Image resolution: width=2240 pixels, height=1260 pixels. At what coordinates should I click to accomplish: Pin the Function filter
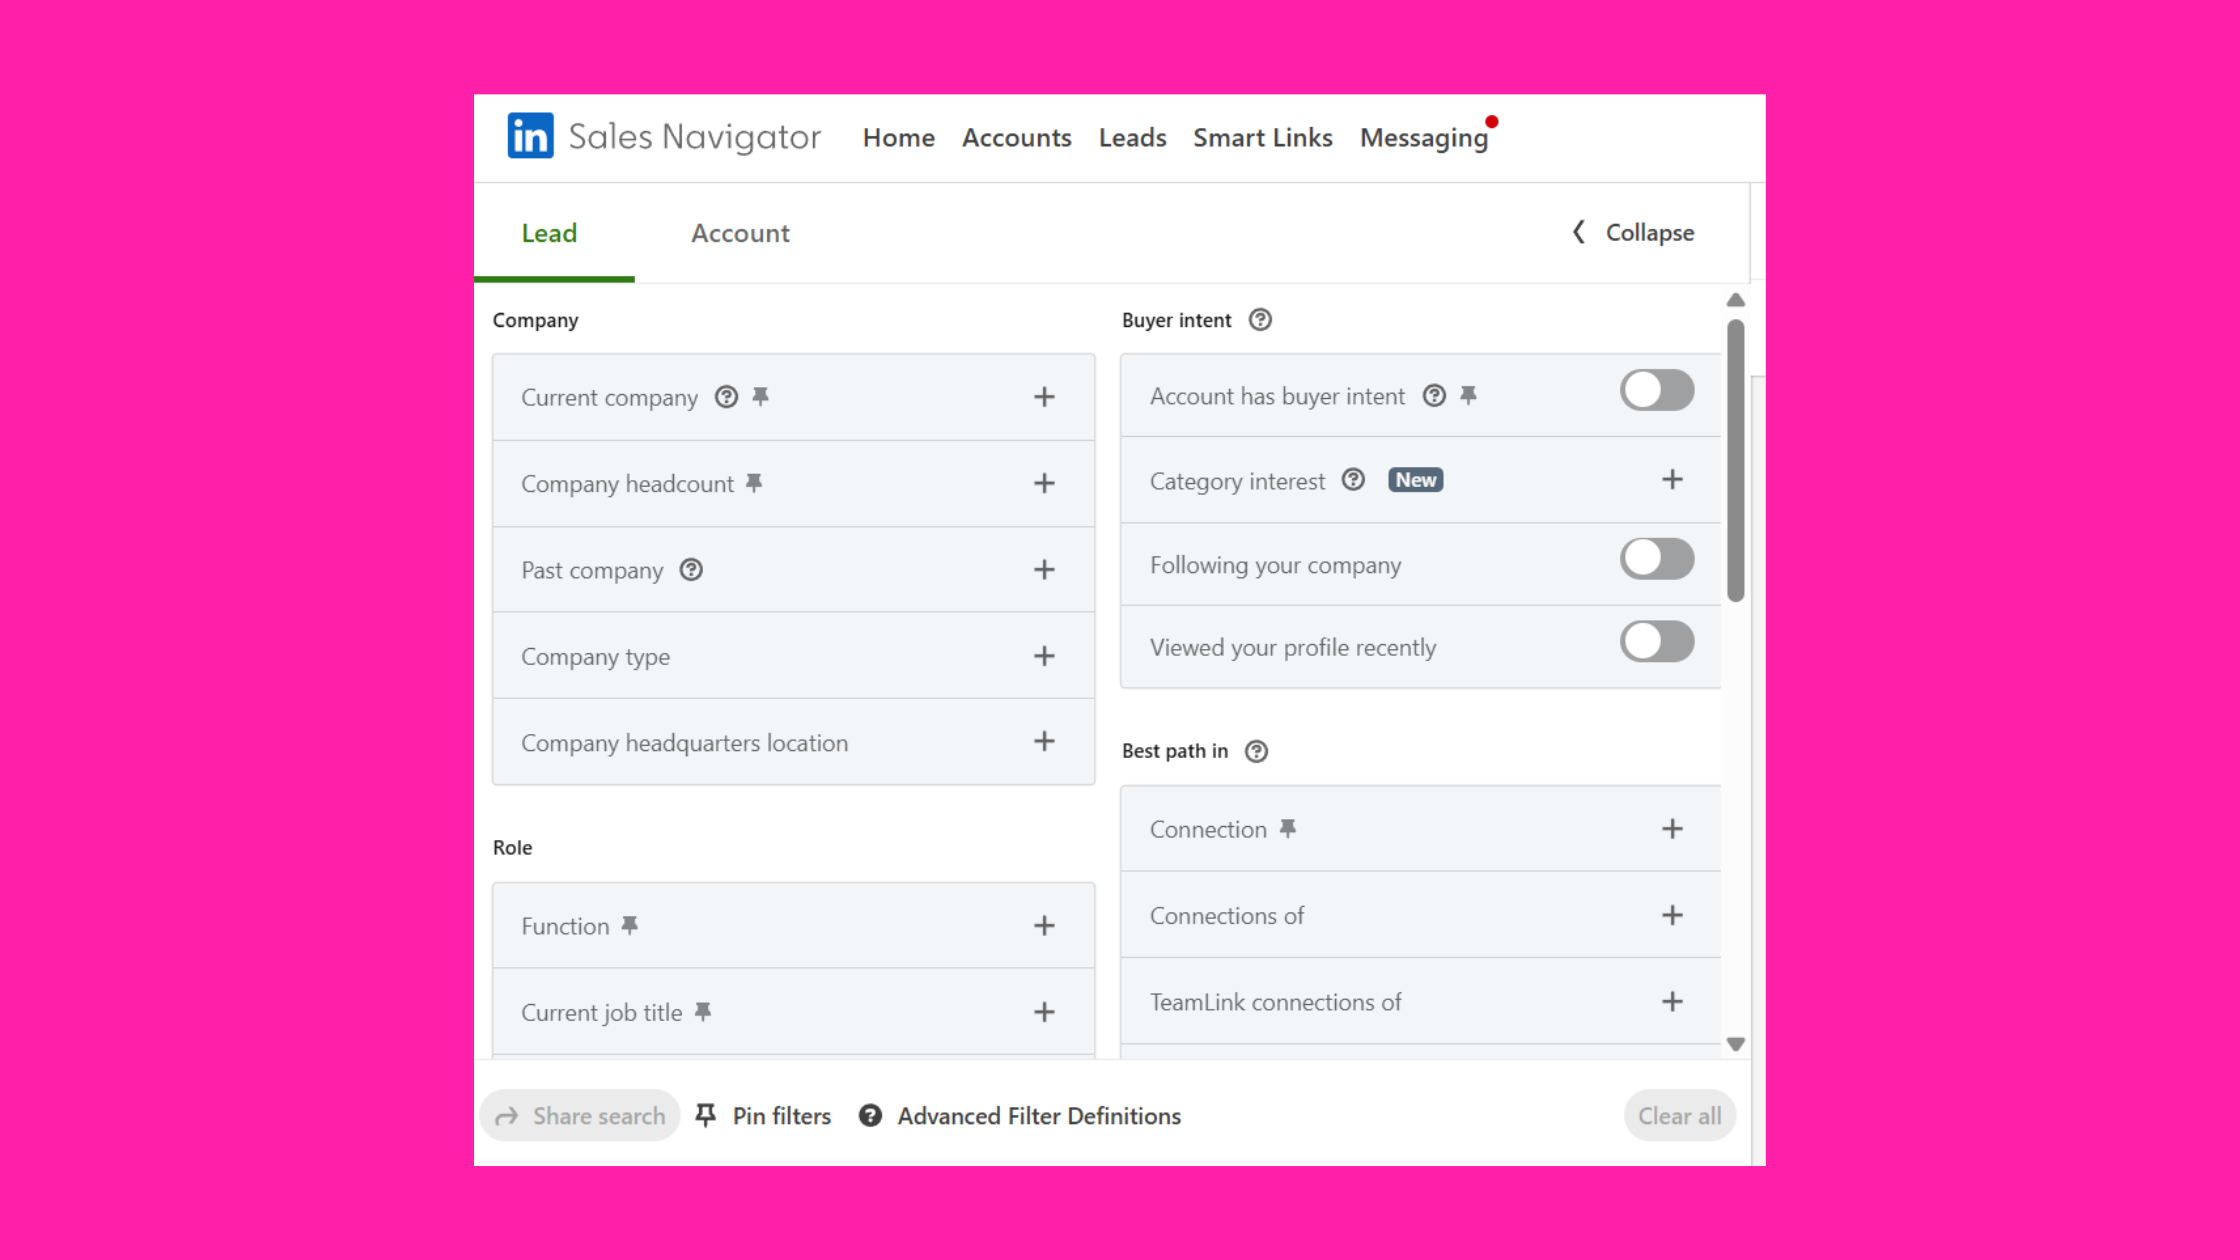pyautogui.click(x=629, y=925)
